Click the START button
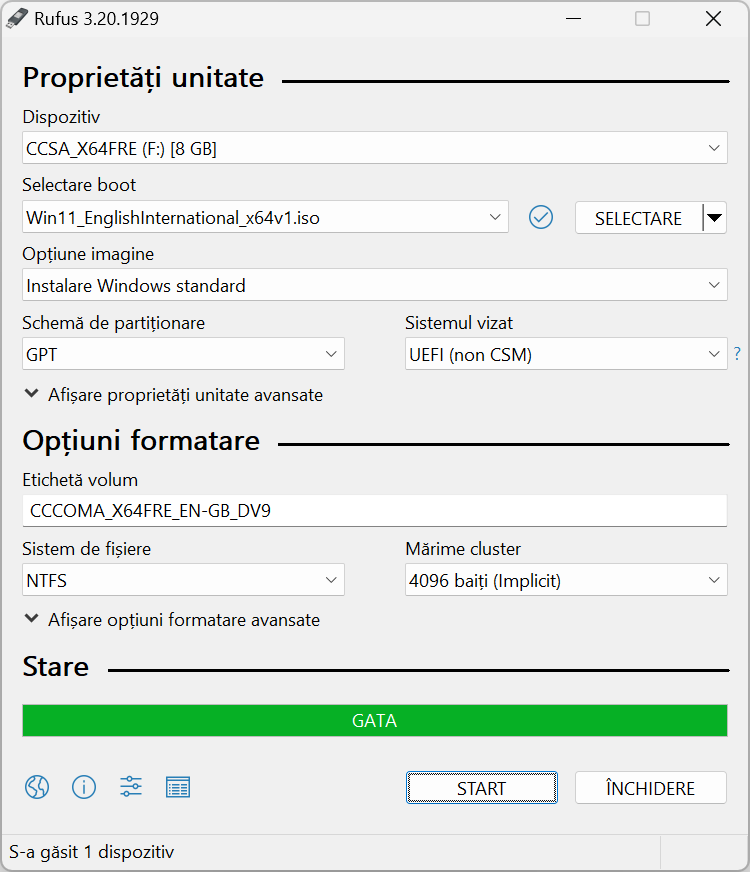 click(481, 787)
